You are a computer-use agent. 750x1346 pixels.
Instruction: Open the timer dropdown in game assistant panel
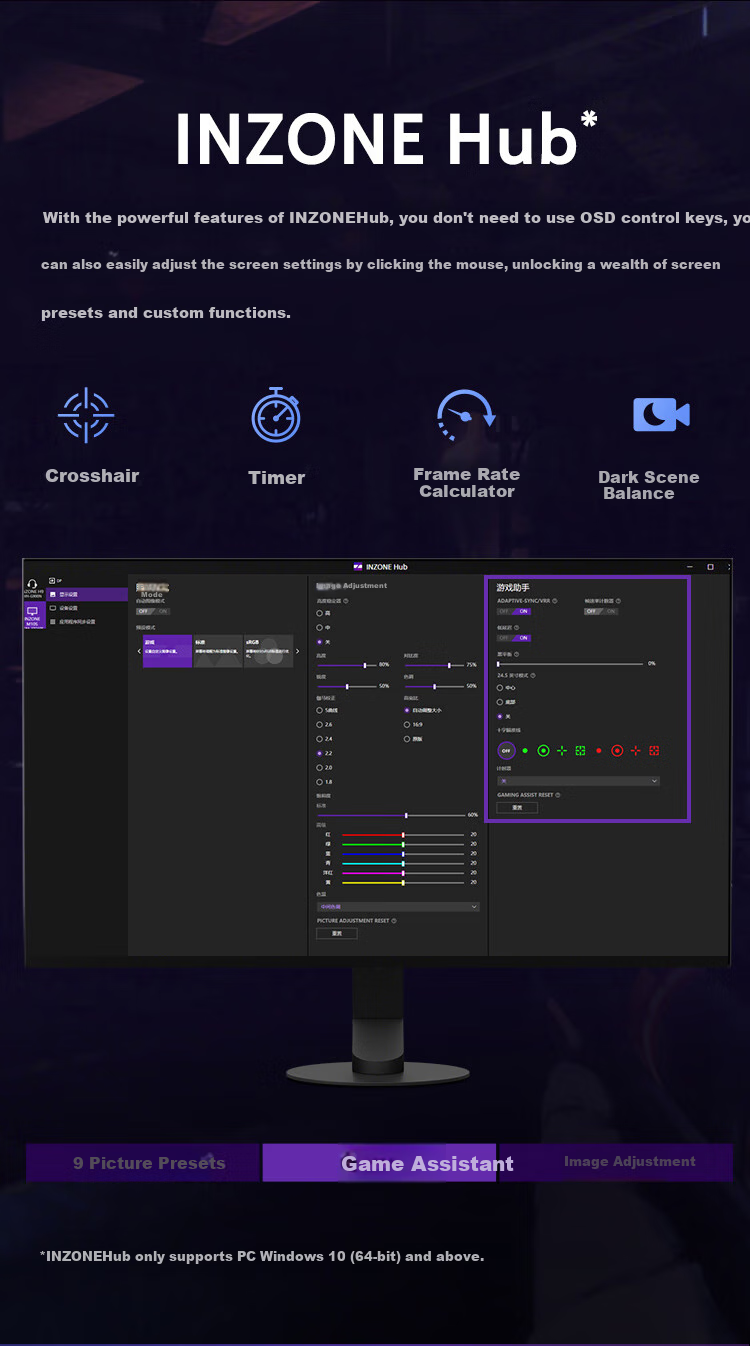(578, 781)
